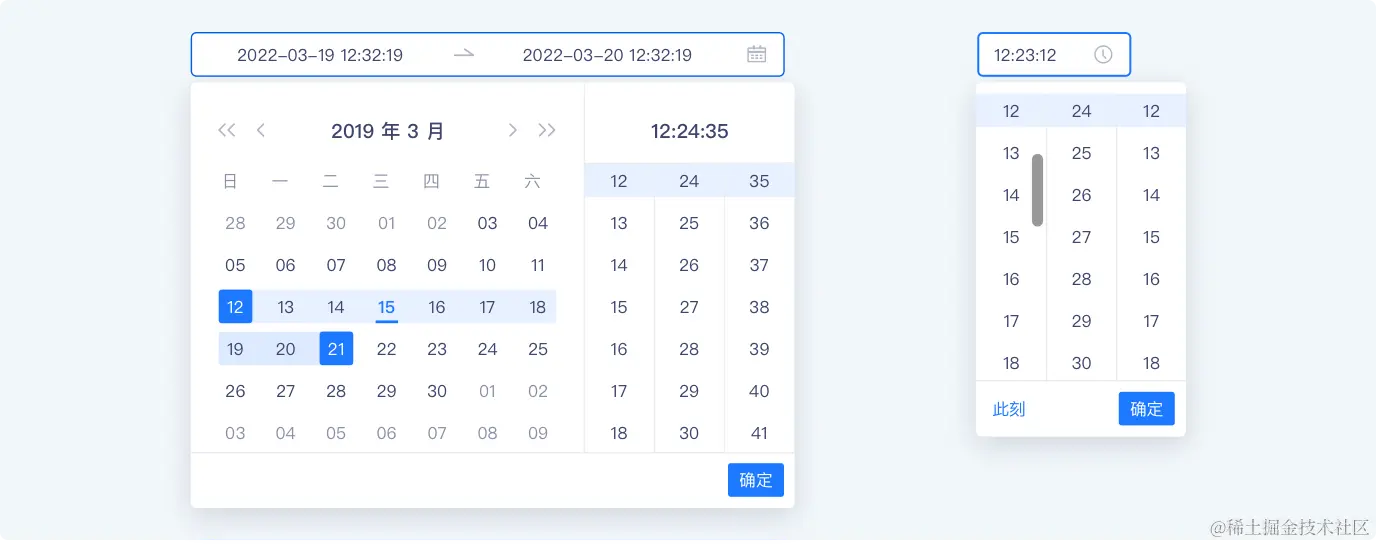The height and width of the screenshot is (544, 1376).
Task: Select highlighted end date 21
Action: tap(336, 349)
